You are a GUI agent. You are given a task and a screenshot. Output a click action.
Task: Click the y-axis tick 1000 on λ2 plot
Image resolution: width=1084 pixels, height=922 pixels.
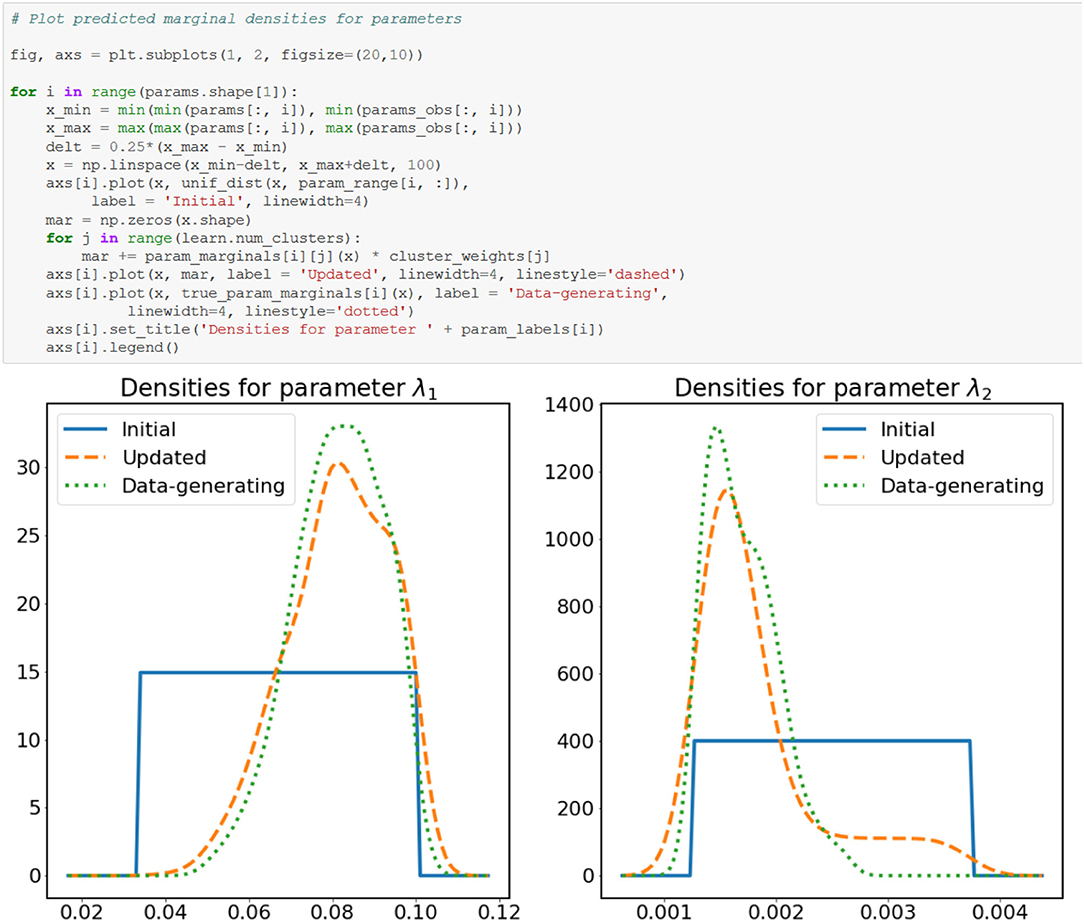pos(569,539)
